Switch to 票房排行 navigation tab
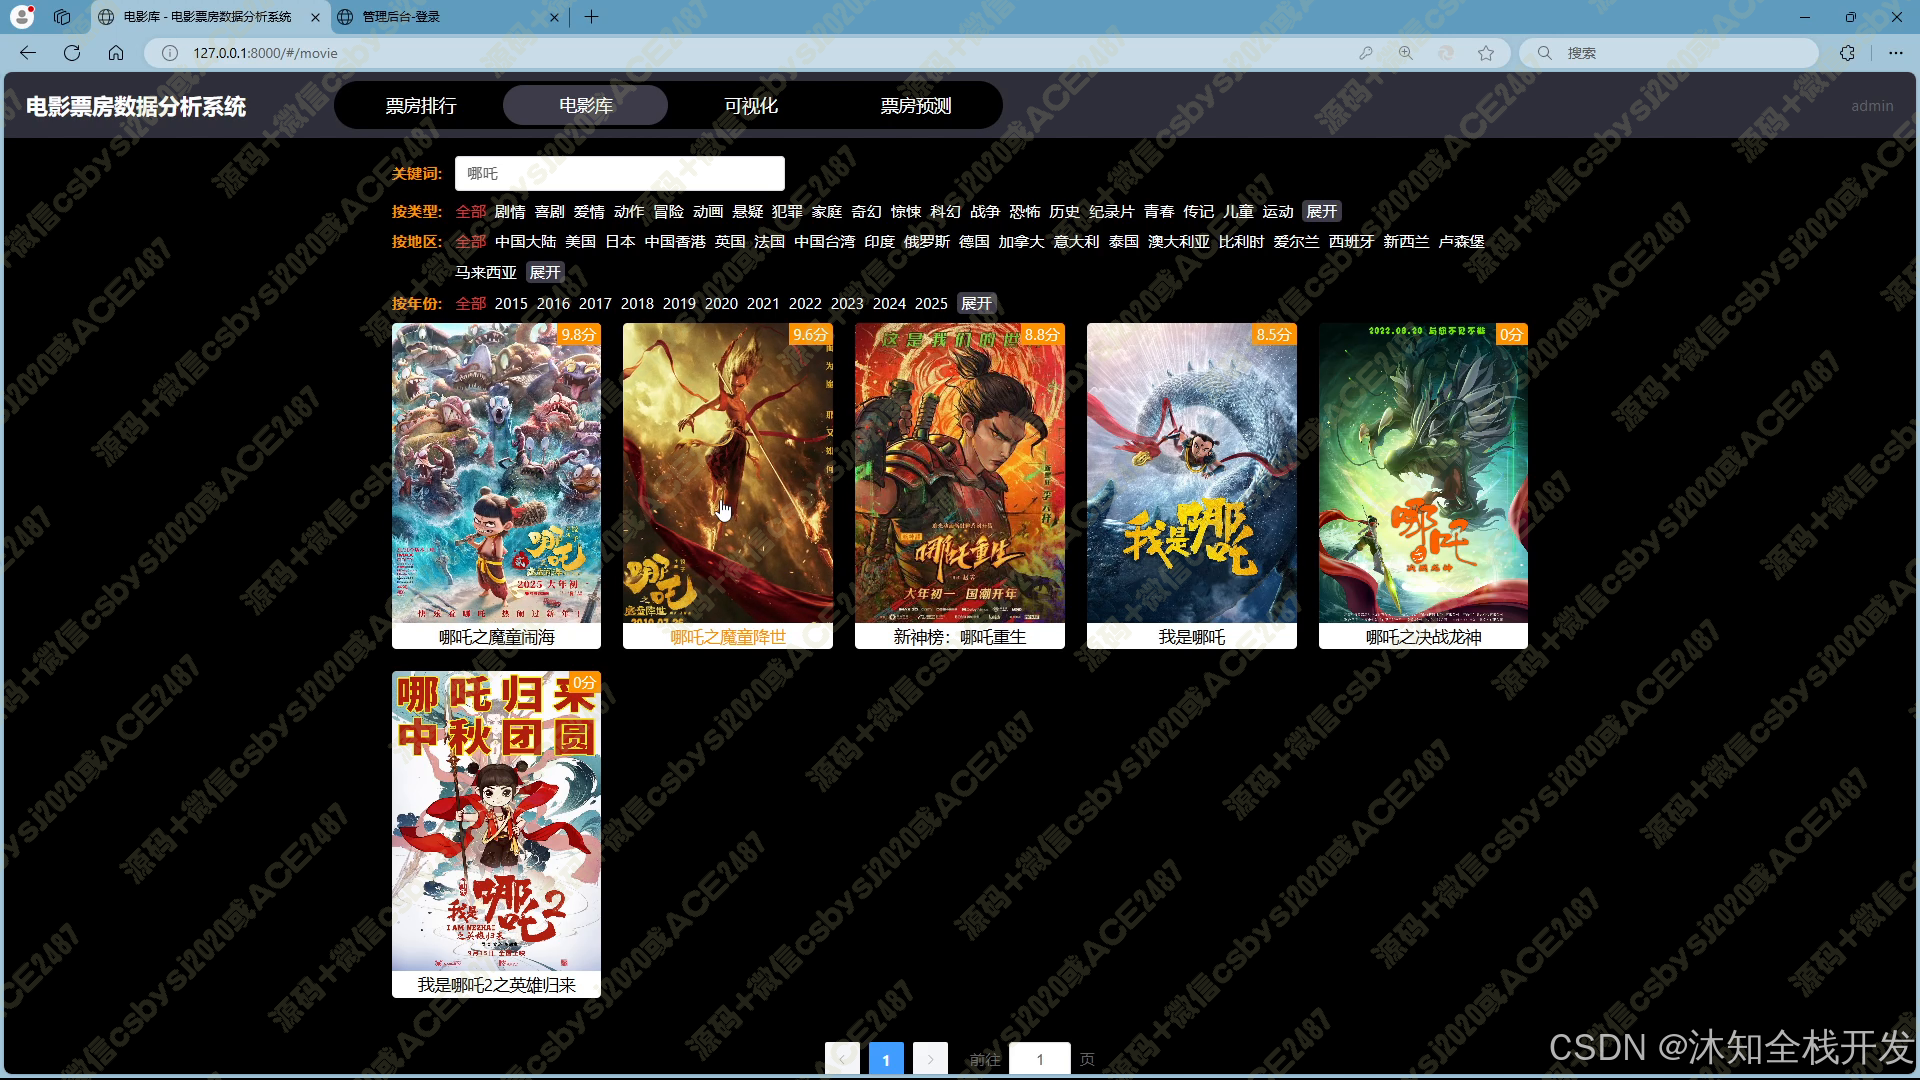 coord(421,106)
